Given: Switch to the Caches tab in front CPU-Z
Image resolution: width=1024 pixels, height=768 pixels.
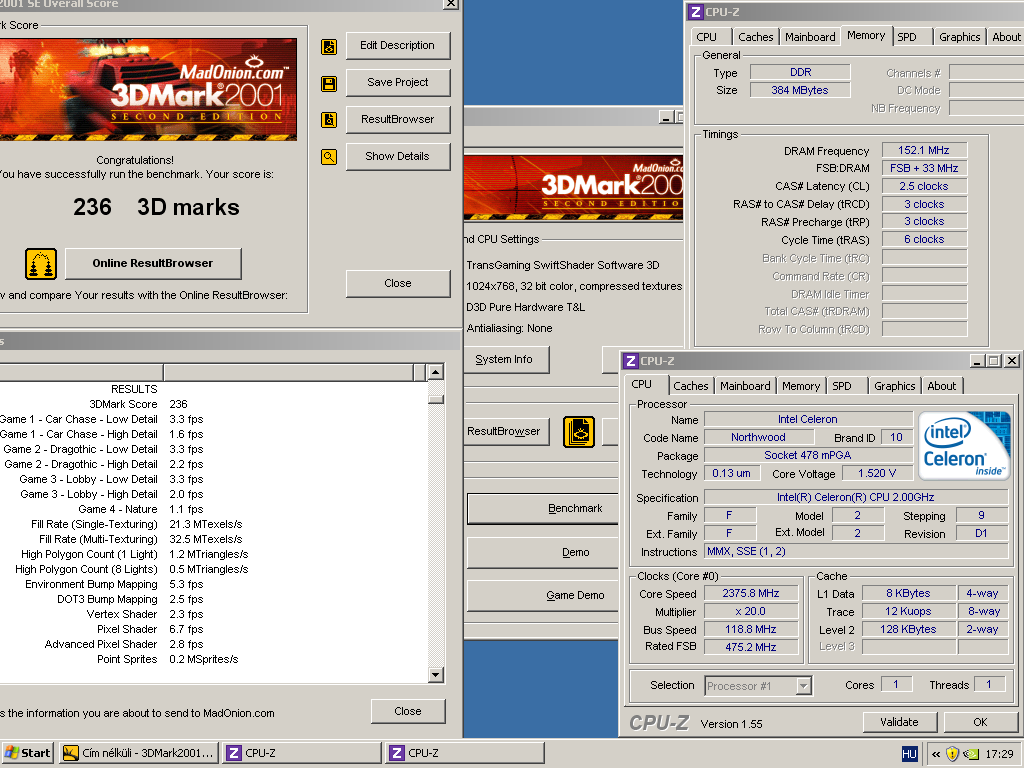Looking at the screenshot, I should coord(690,386).
